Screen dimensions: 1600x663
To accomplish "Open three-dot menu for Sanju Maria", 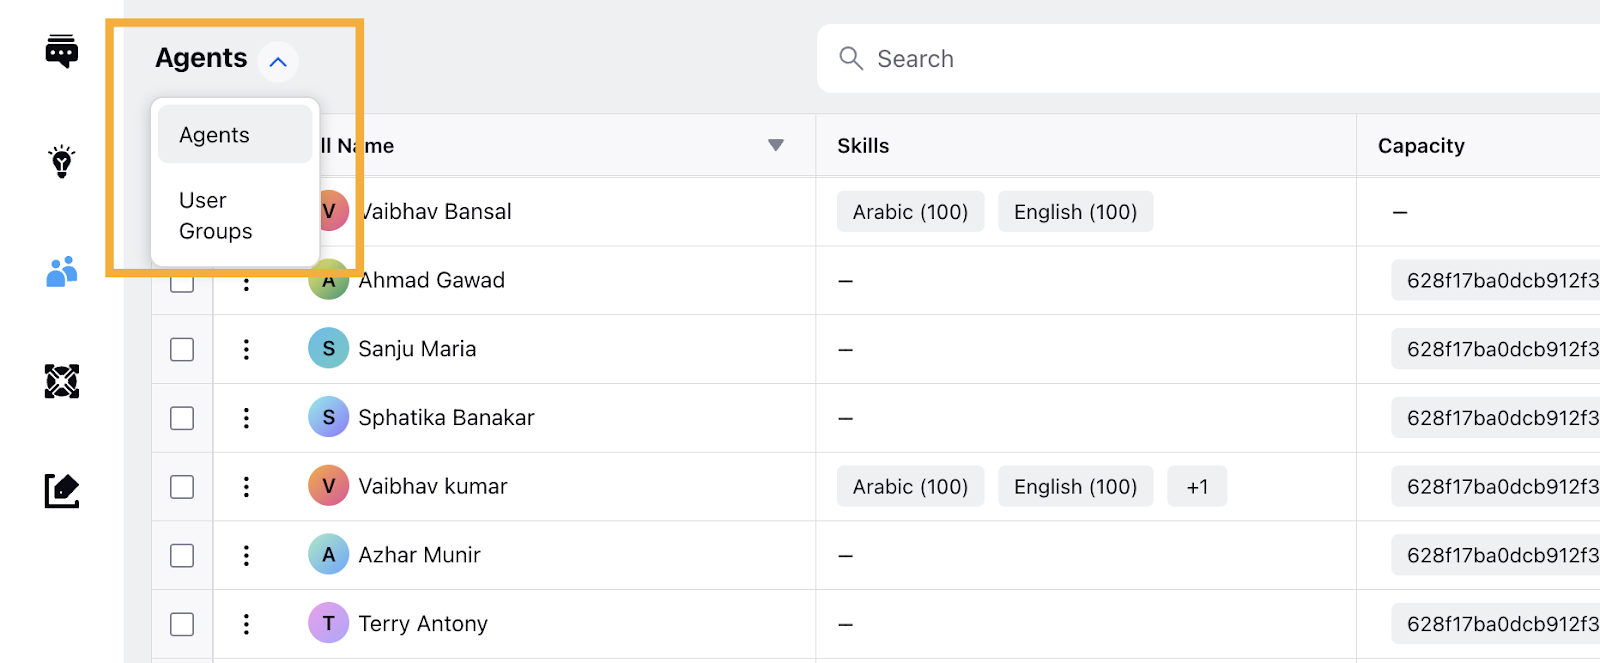I will (246, 349).
